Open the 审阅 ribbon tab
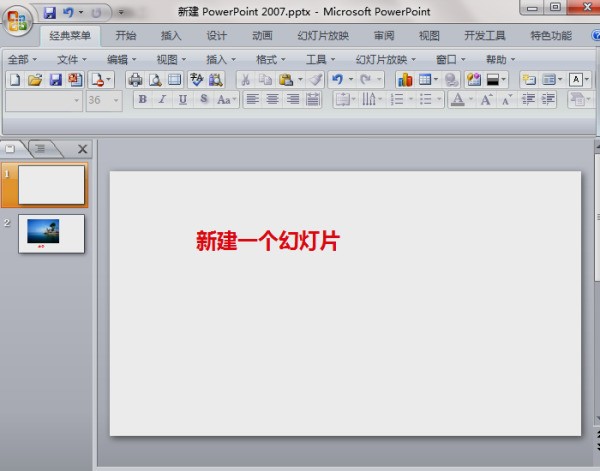Viewport: 600px width, 471px height. tap(384, 35)
